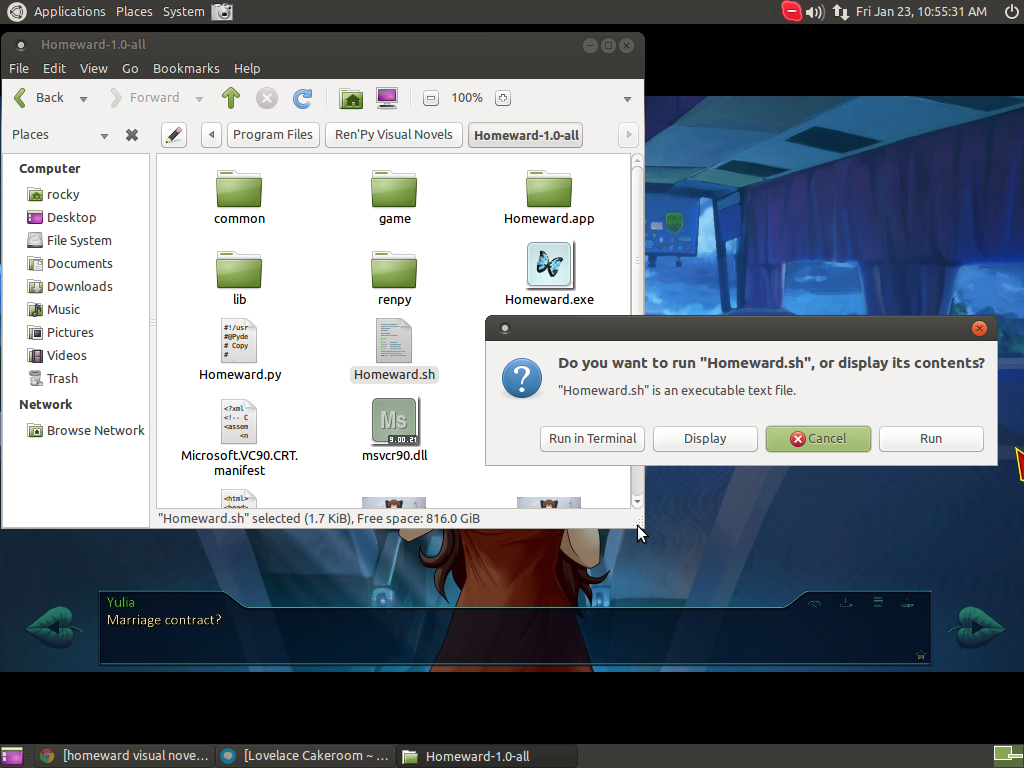
Task: Expand the Back history dropdown arrow
Action: (83, 99)
